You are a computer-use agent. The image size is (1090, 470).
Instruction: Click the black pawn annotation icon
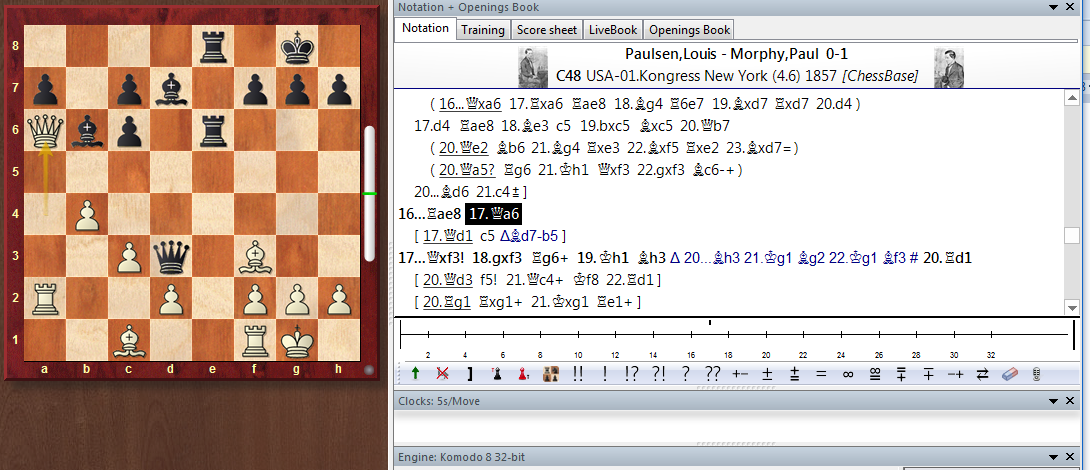(x=495, y=373)
